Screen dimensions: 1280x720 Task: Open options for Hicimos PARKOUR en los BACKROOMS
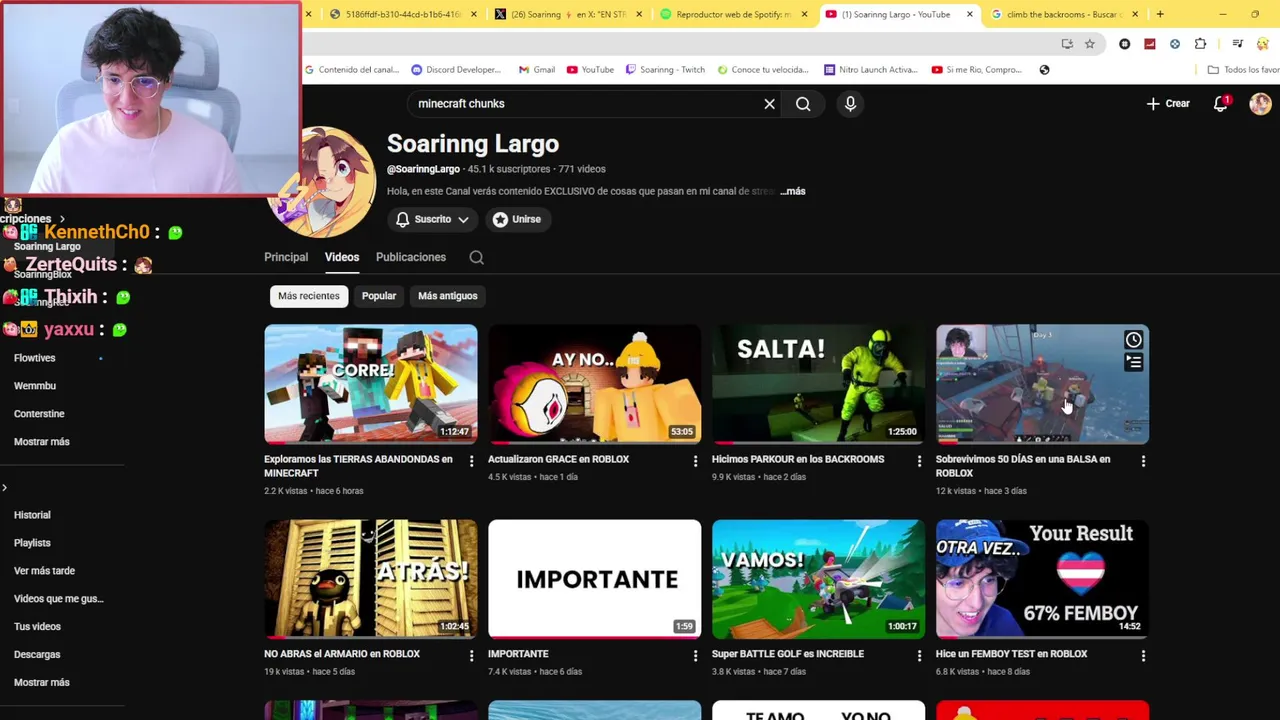(919, 461)
